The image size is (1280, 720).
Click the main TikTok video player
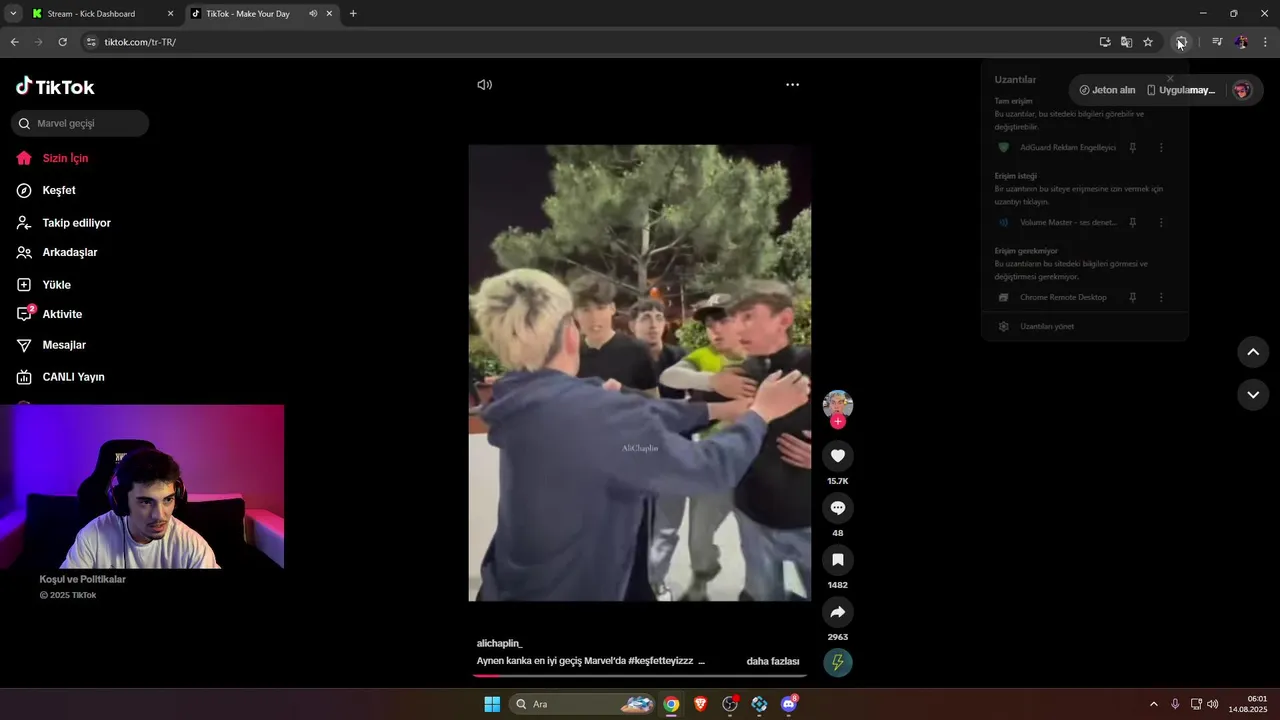pyautogui.click(x=640, y=373)
